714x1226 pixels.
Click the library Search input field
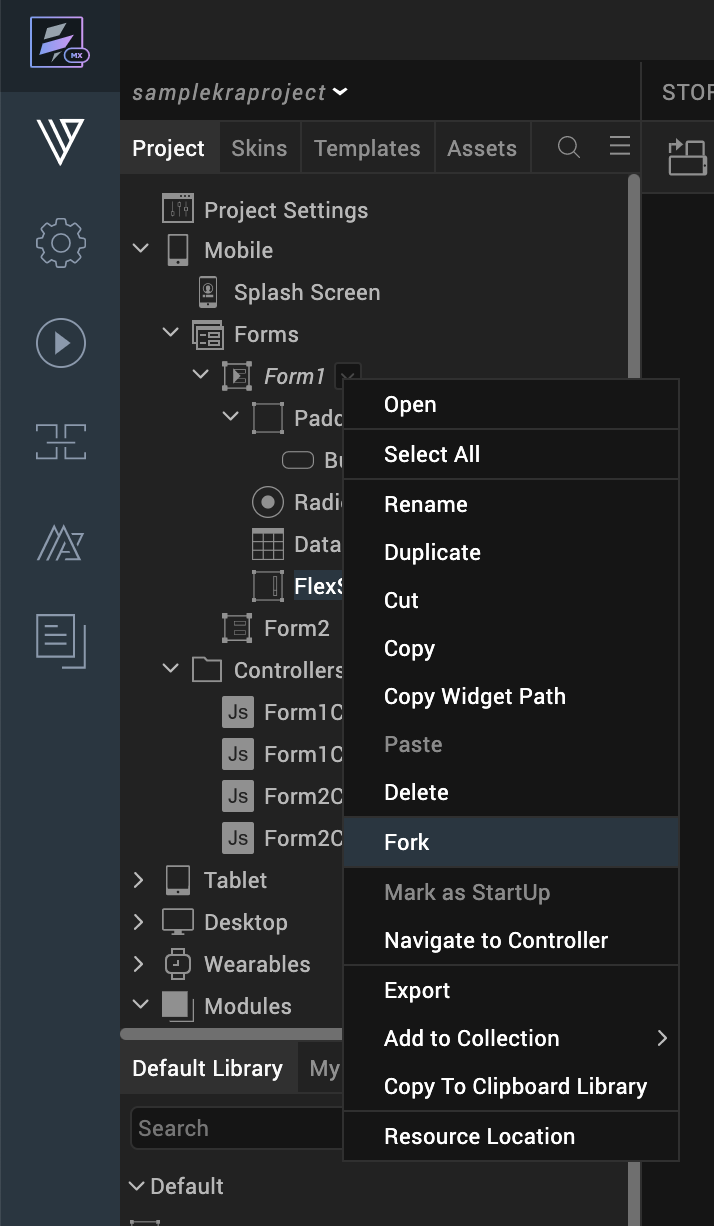(x=235, y=1128)
